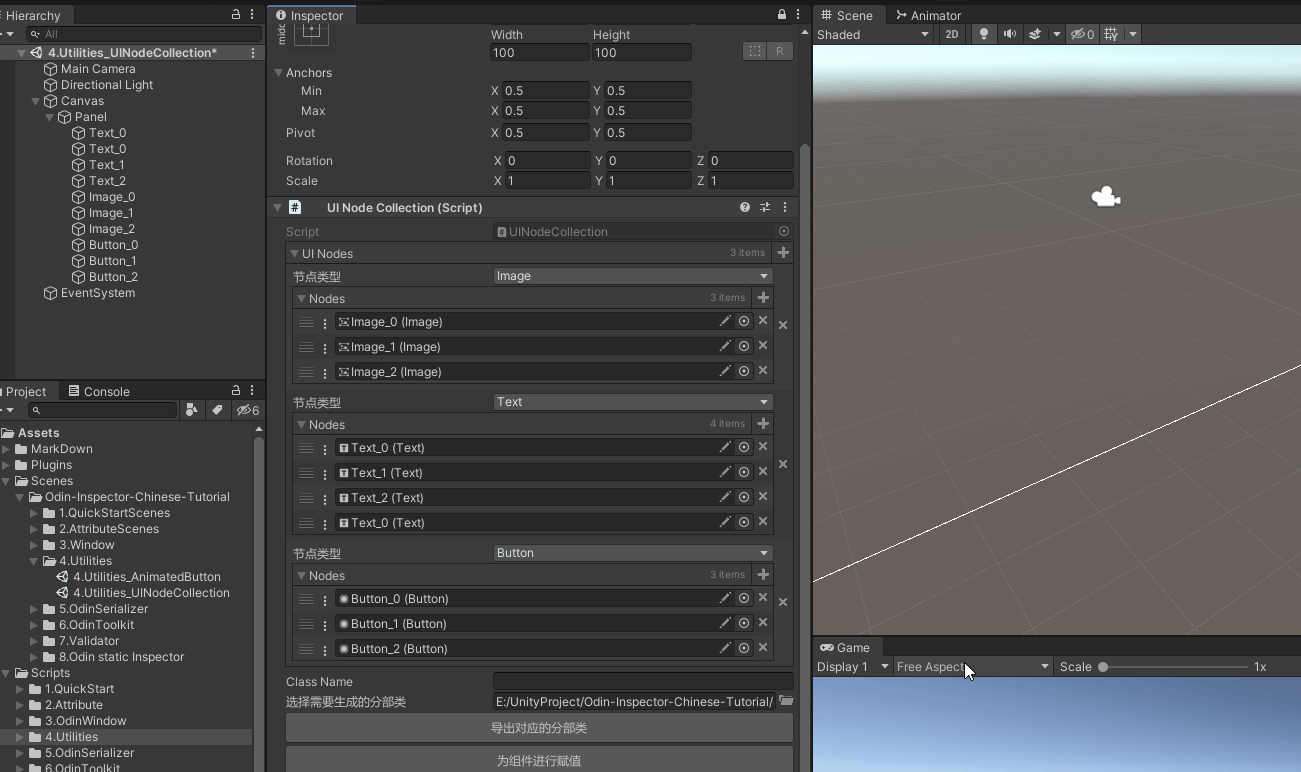Toggle the Inspector lock icon

(x=782, y=15)
